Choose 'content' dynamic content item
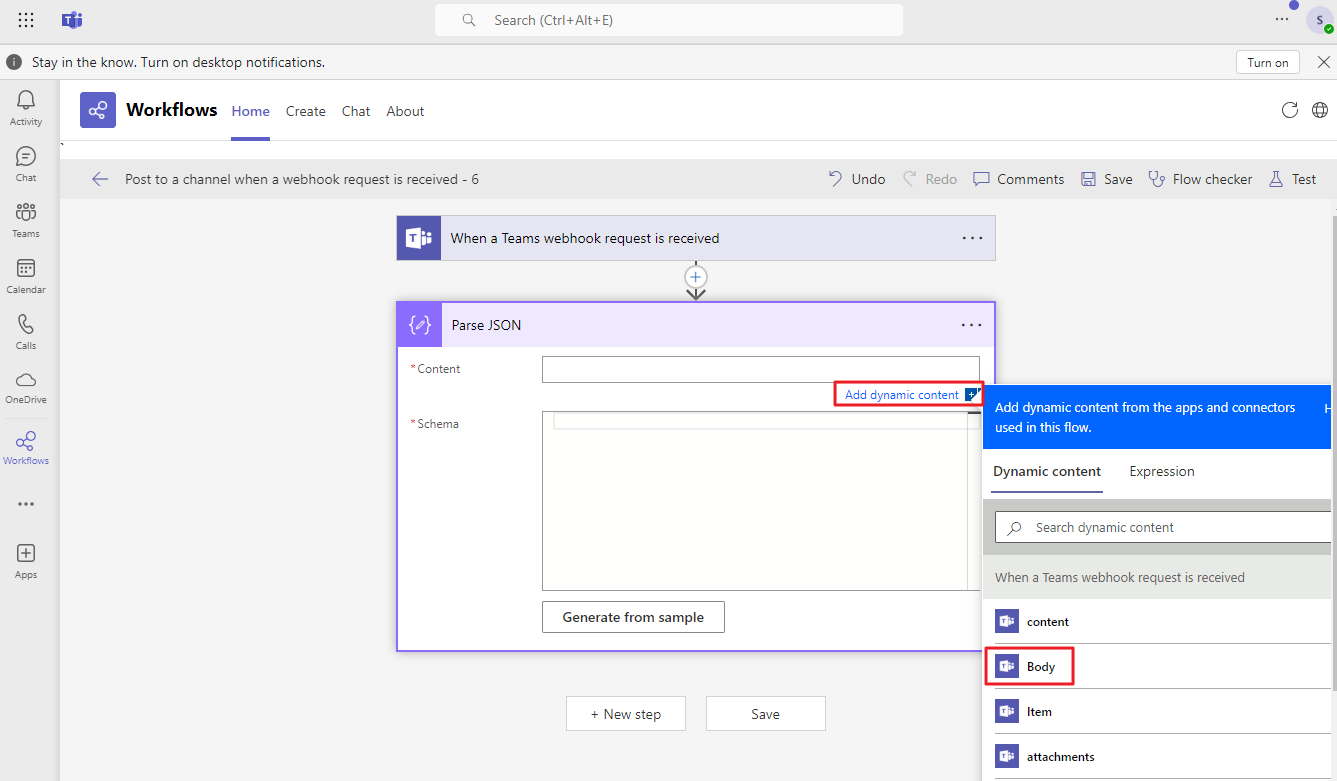 pyautogui.click(x=1157, y=622)
